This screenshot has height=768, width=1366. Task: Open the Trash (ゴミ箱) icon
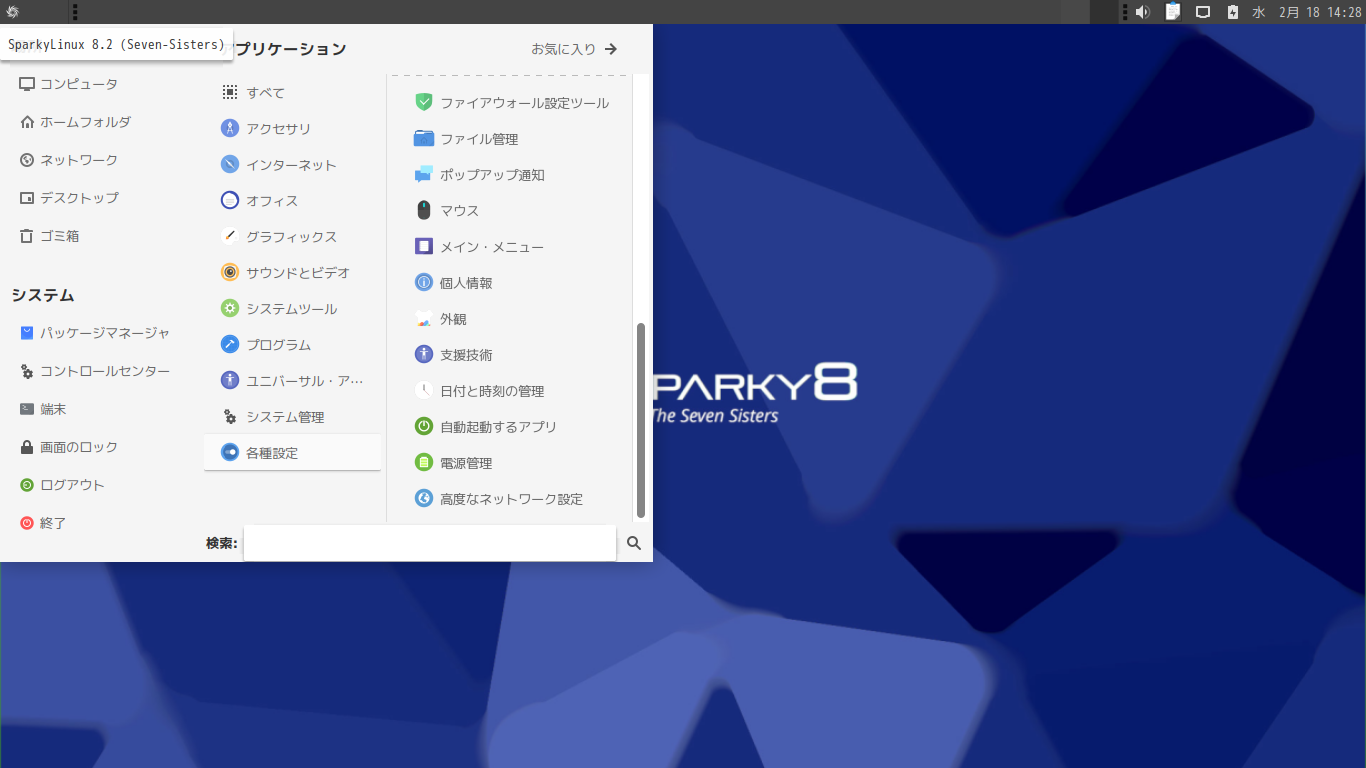27,236
